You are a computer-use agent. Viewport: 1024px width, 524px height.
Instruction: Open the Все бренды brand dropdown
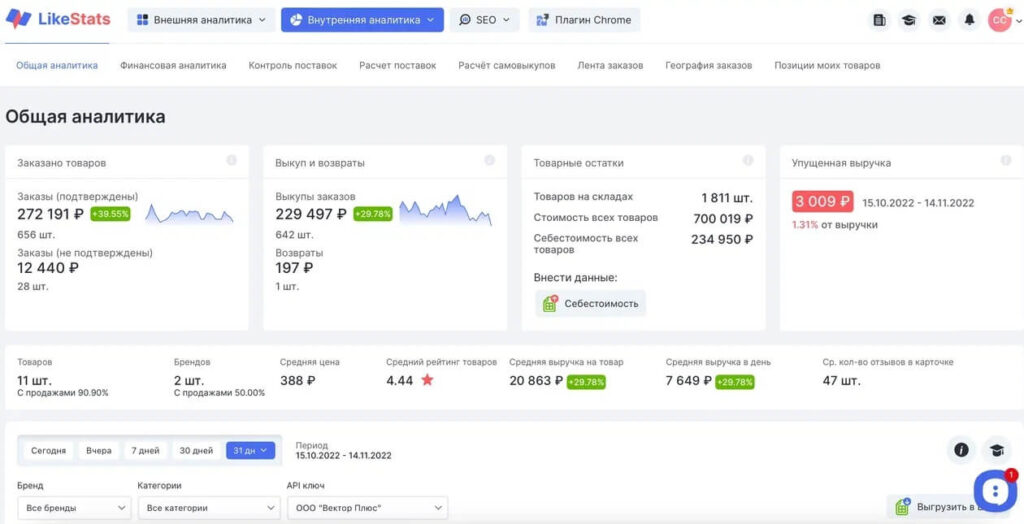(74, 508)
